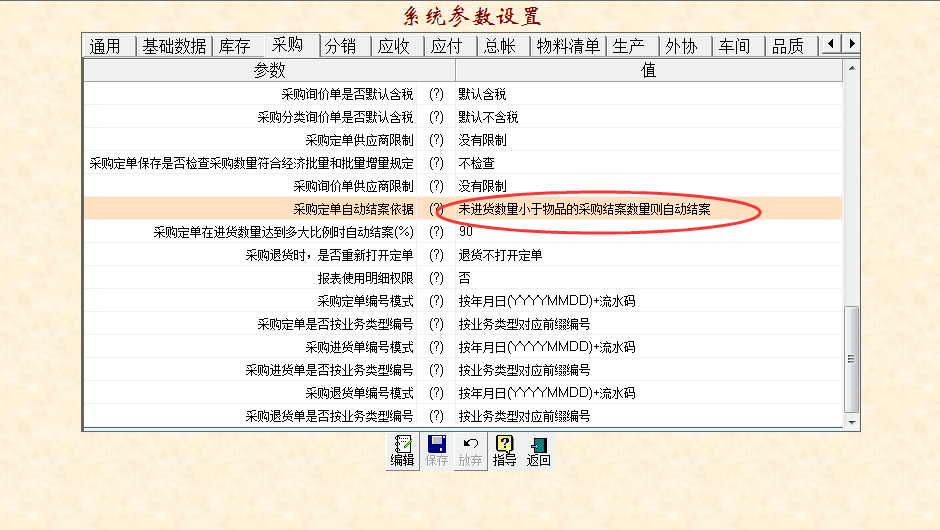Select value 未进货数量小于物品的采购结案数量则自动结案
This screenshot has height=530, width=940.
[x=585, y=209]
